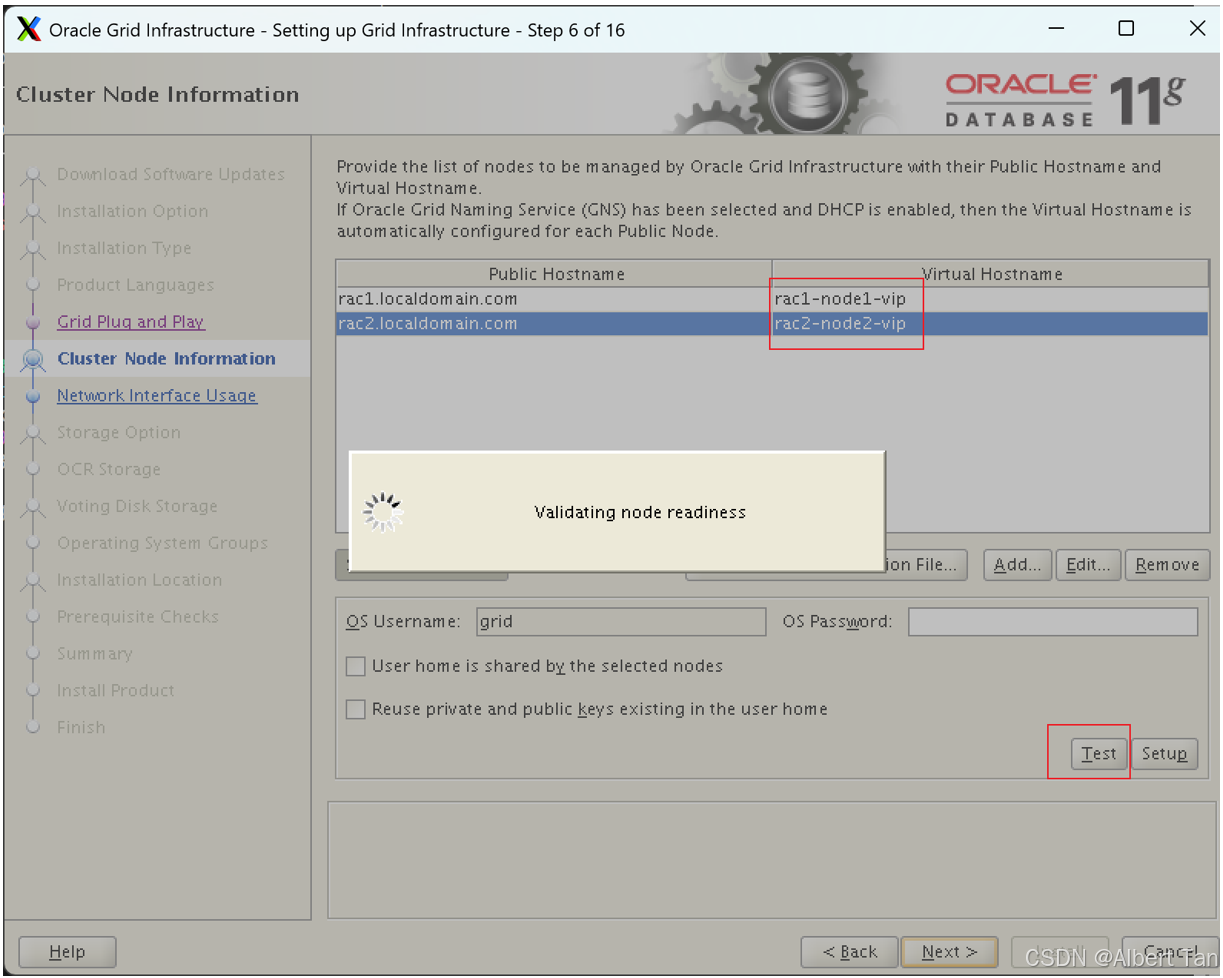This screenshot has width=1223, height=978.
Task: Select the rac1-node1-vip virtual hostname cell
Action: tap(990, 299)
